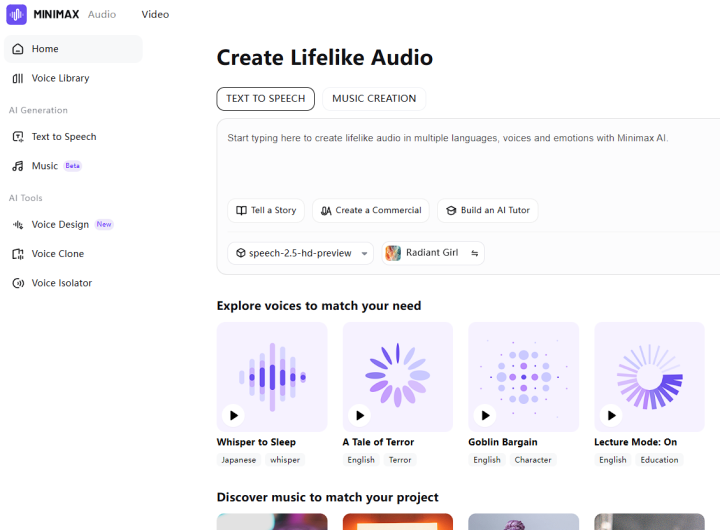Switch to the Music Creation tab
This screenshot has height=530, width=720.
(x=374, y=99)
